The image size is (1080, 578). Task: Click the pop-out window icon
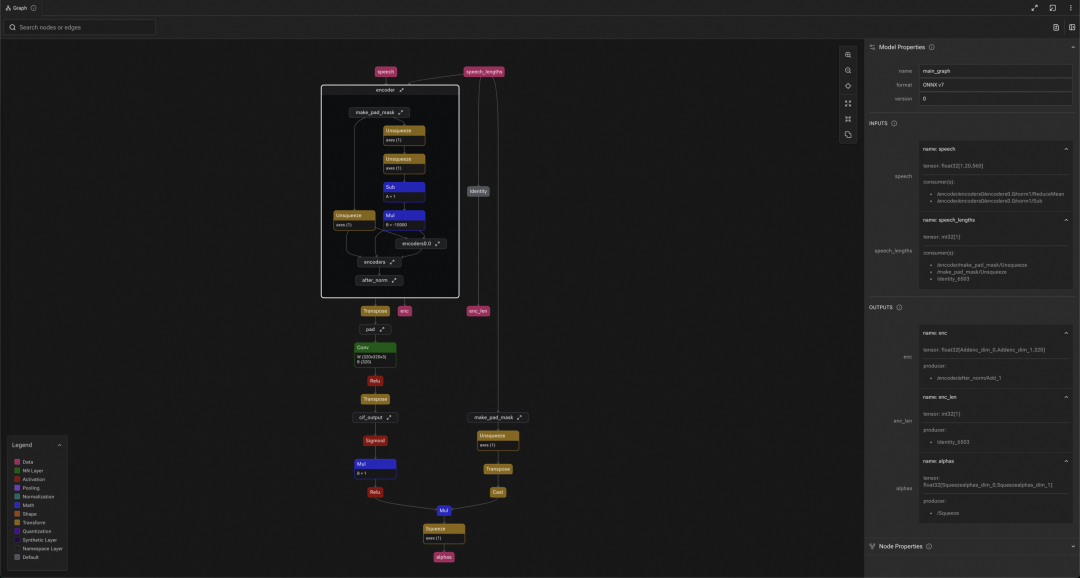click(x=1052, y=8)
